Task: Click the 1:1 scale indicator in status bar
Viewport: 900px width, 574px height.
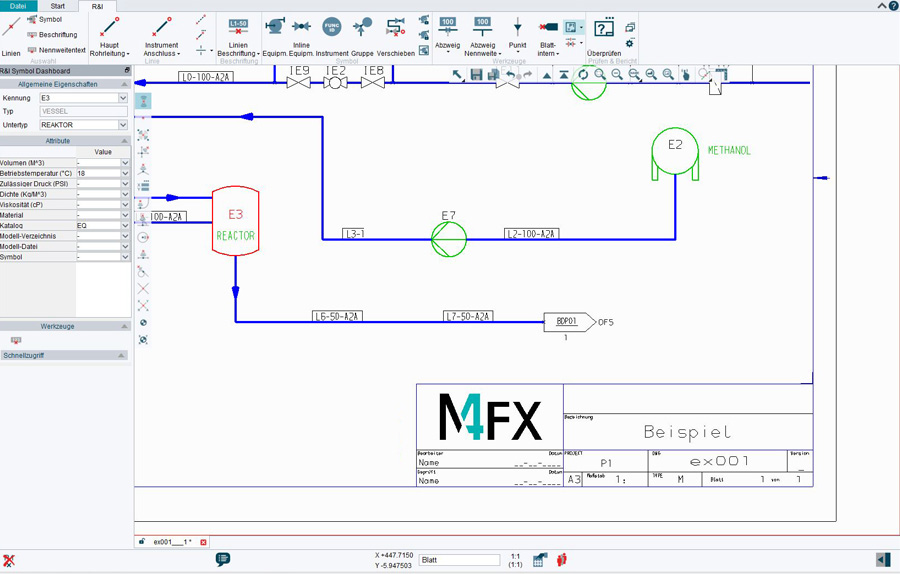Action: tap(515, 560)
